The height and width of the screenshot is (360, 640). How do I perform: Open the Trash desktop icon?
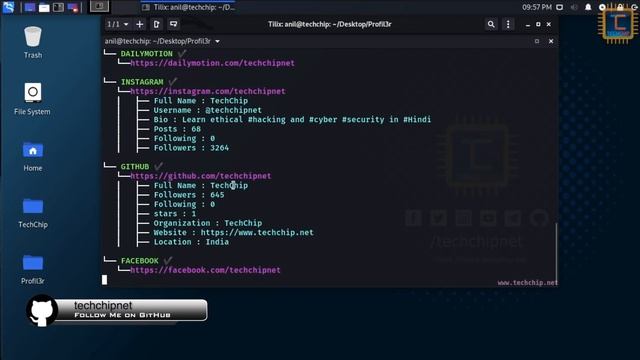pos(33,42)
